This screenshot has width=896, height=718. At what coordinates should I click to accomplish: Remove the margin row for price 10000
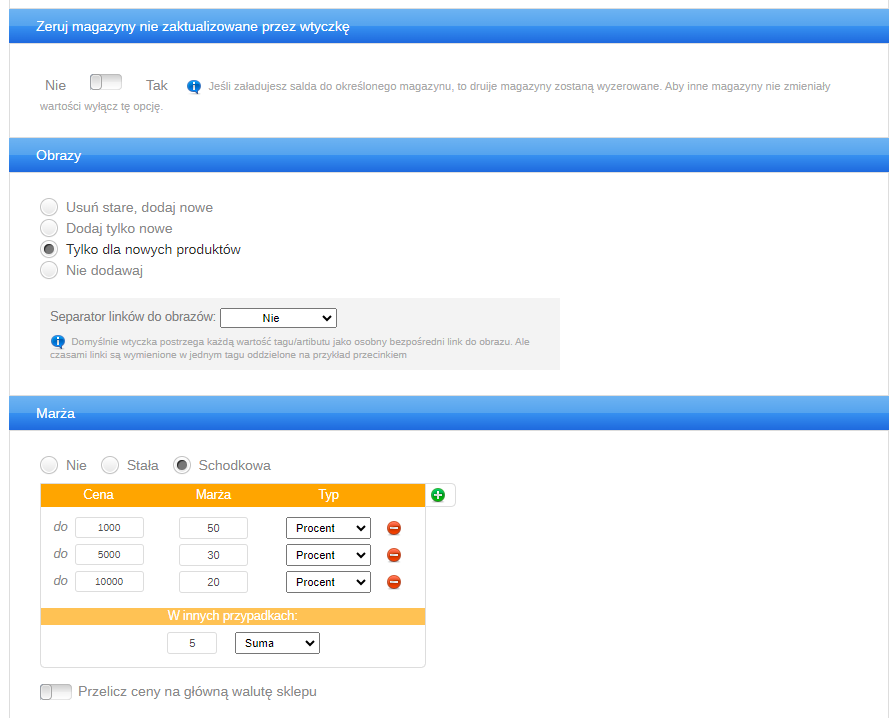point(394,582)
